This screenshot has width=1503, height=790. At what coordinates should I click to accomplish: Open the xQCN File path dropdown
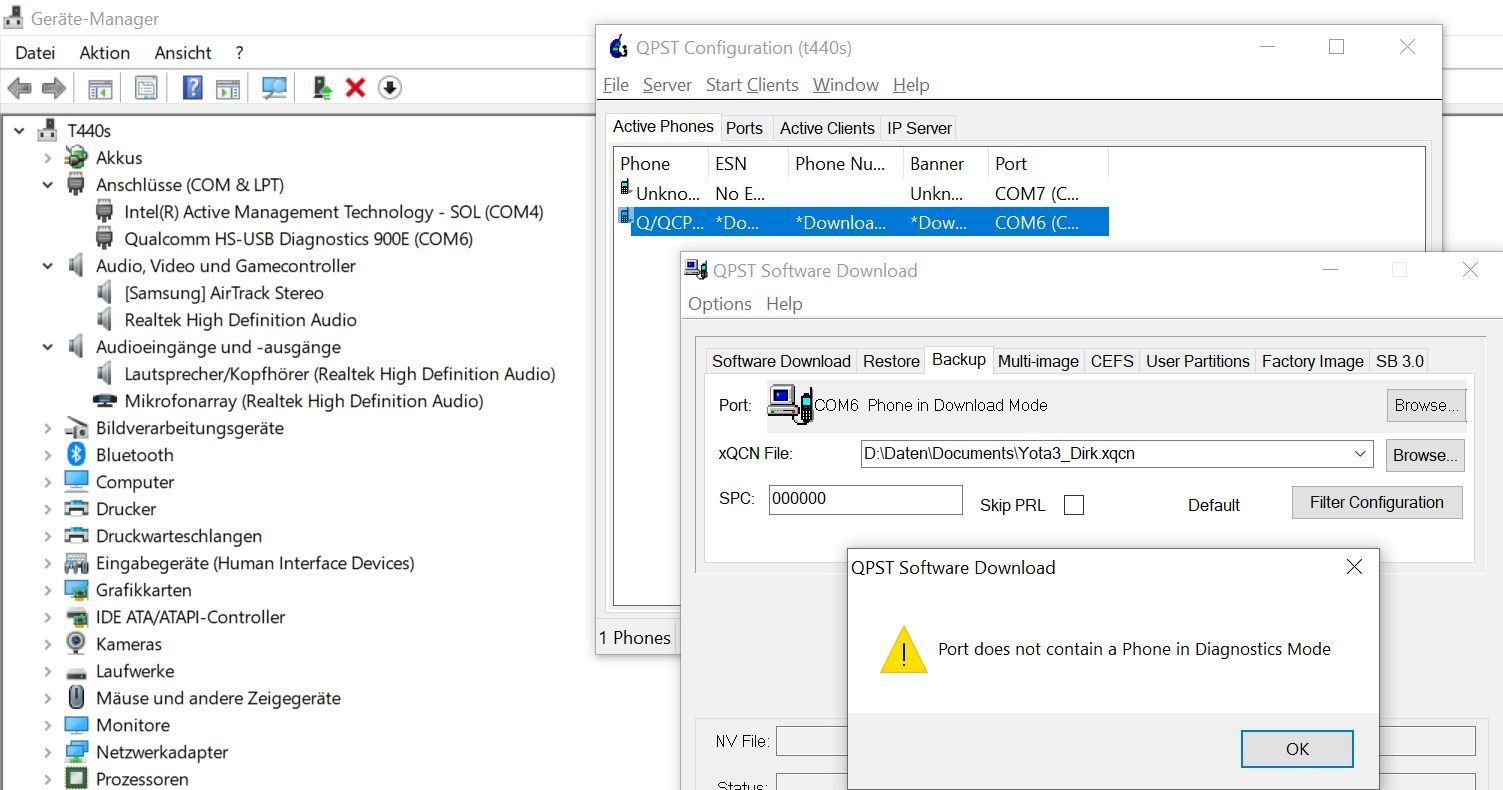(x=1360, y=454)
